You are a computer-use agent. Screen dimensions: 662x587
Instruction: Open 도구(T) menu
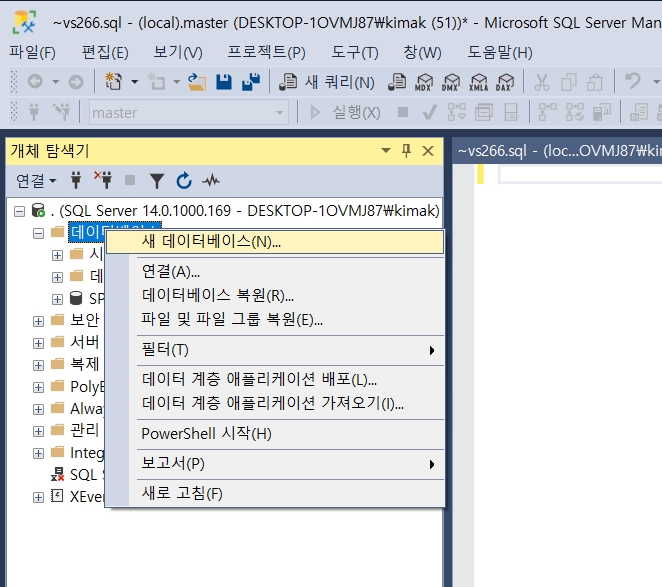click(355, 52)
